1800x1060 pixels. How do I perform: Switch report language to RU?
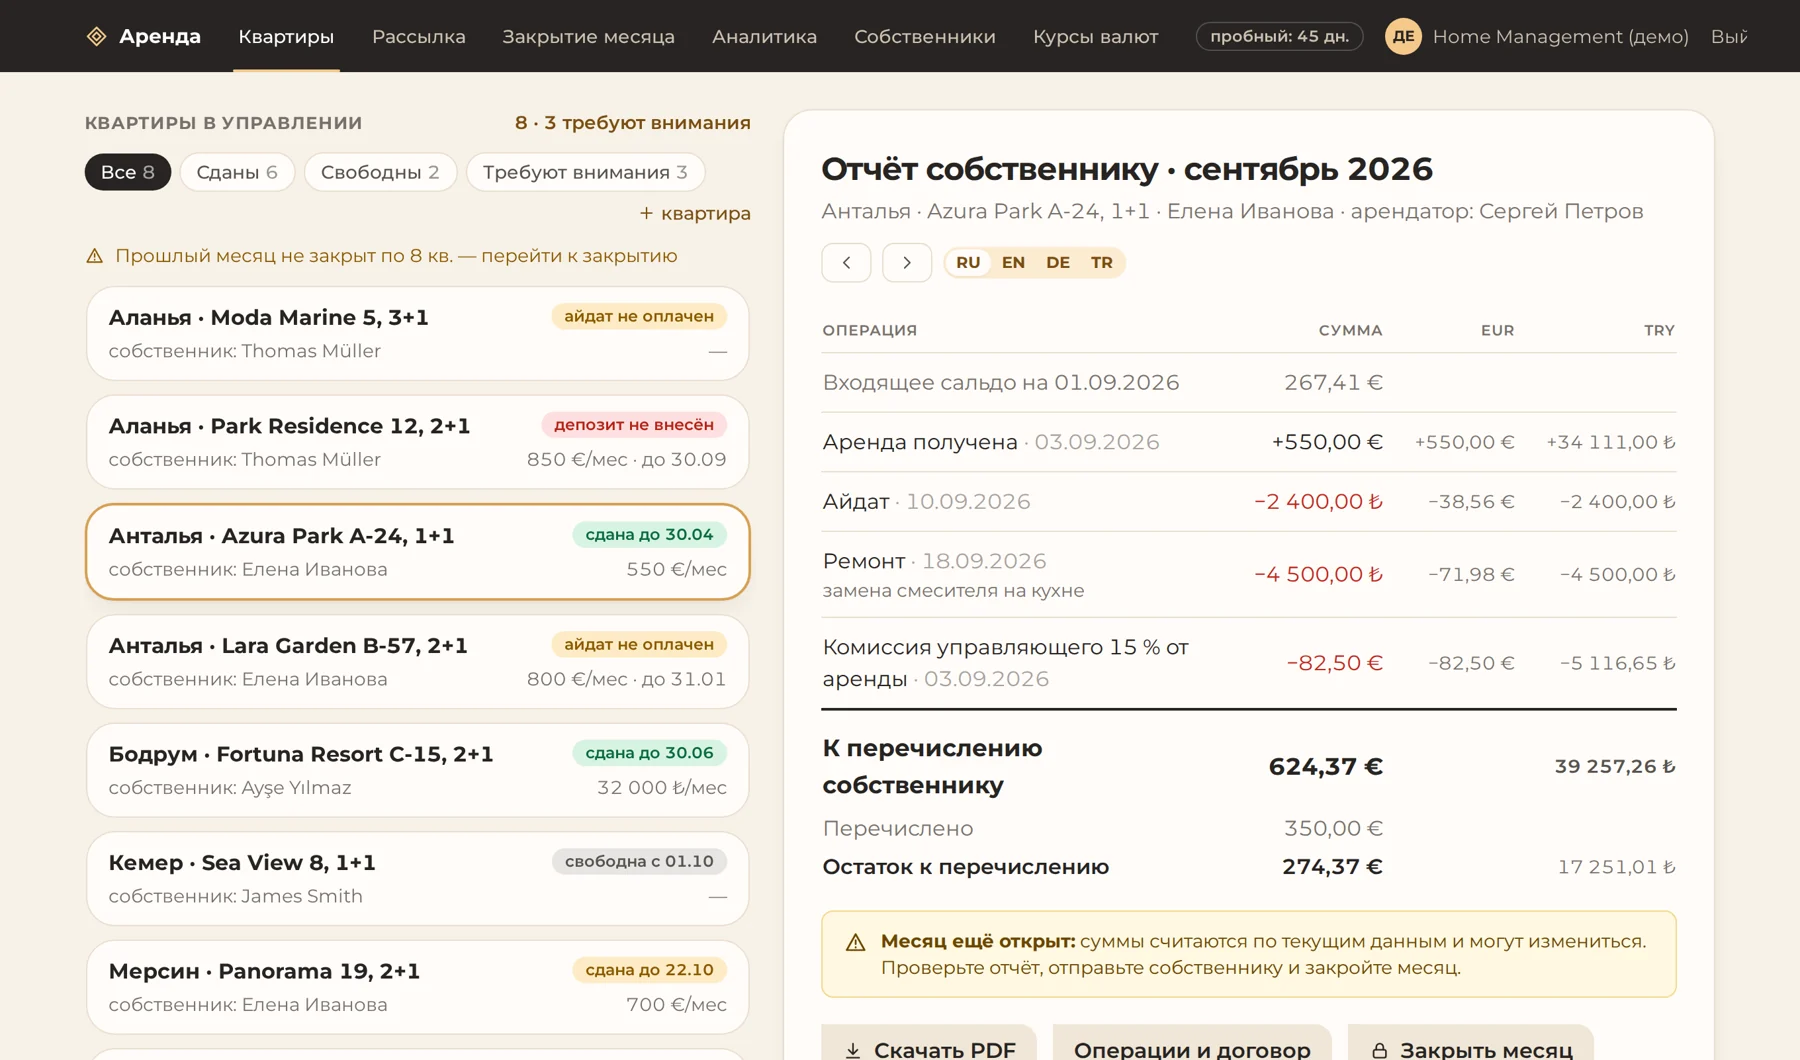tap(968, 263)
